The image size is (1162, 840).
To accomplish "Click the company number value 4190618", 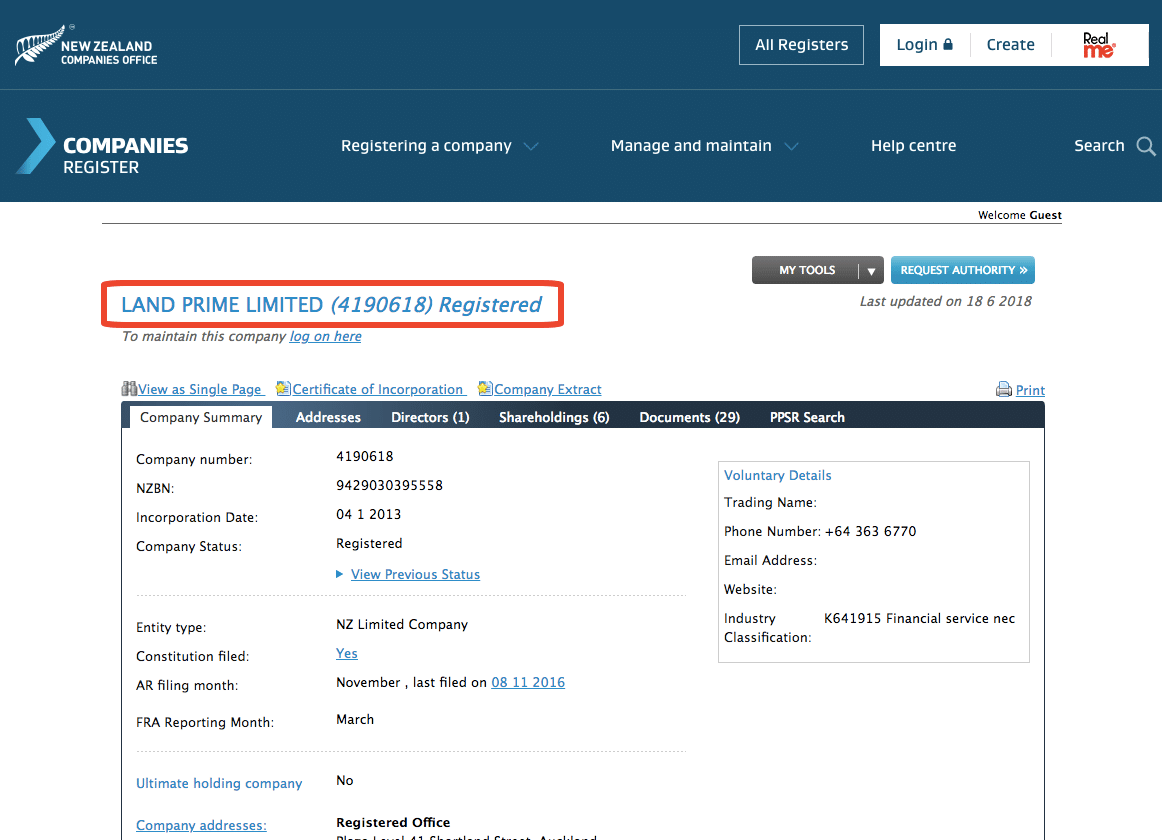I will pos(365,457).
